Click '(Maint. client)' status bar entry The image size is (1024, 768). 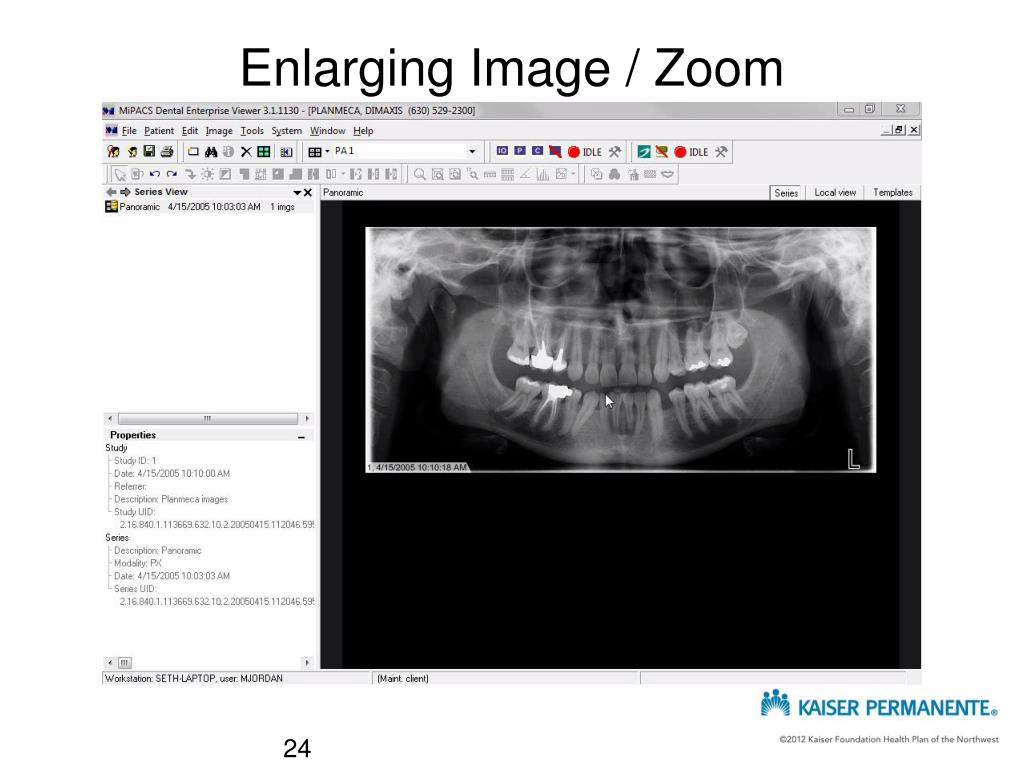pyautogui.click(x=403, y=679)
